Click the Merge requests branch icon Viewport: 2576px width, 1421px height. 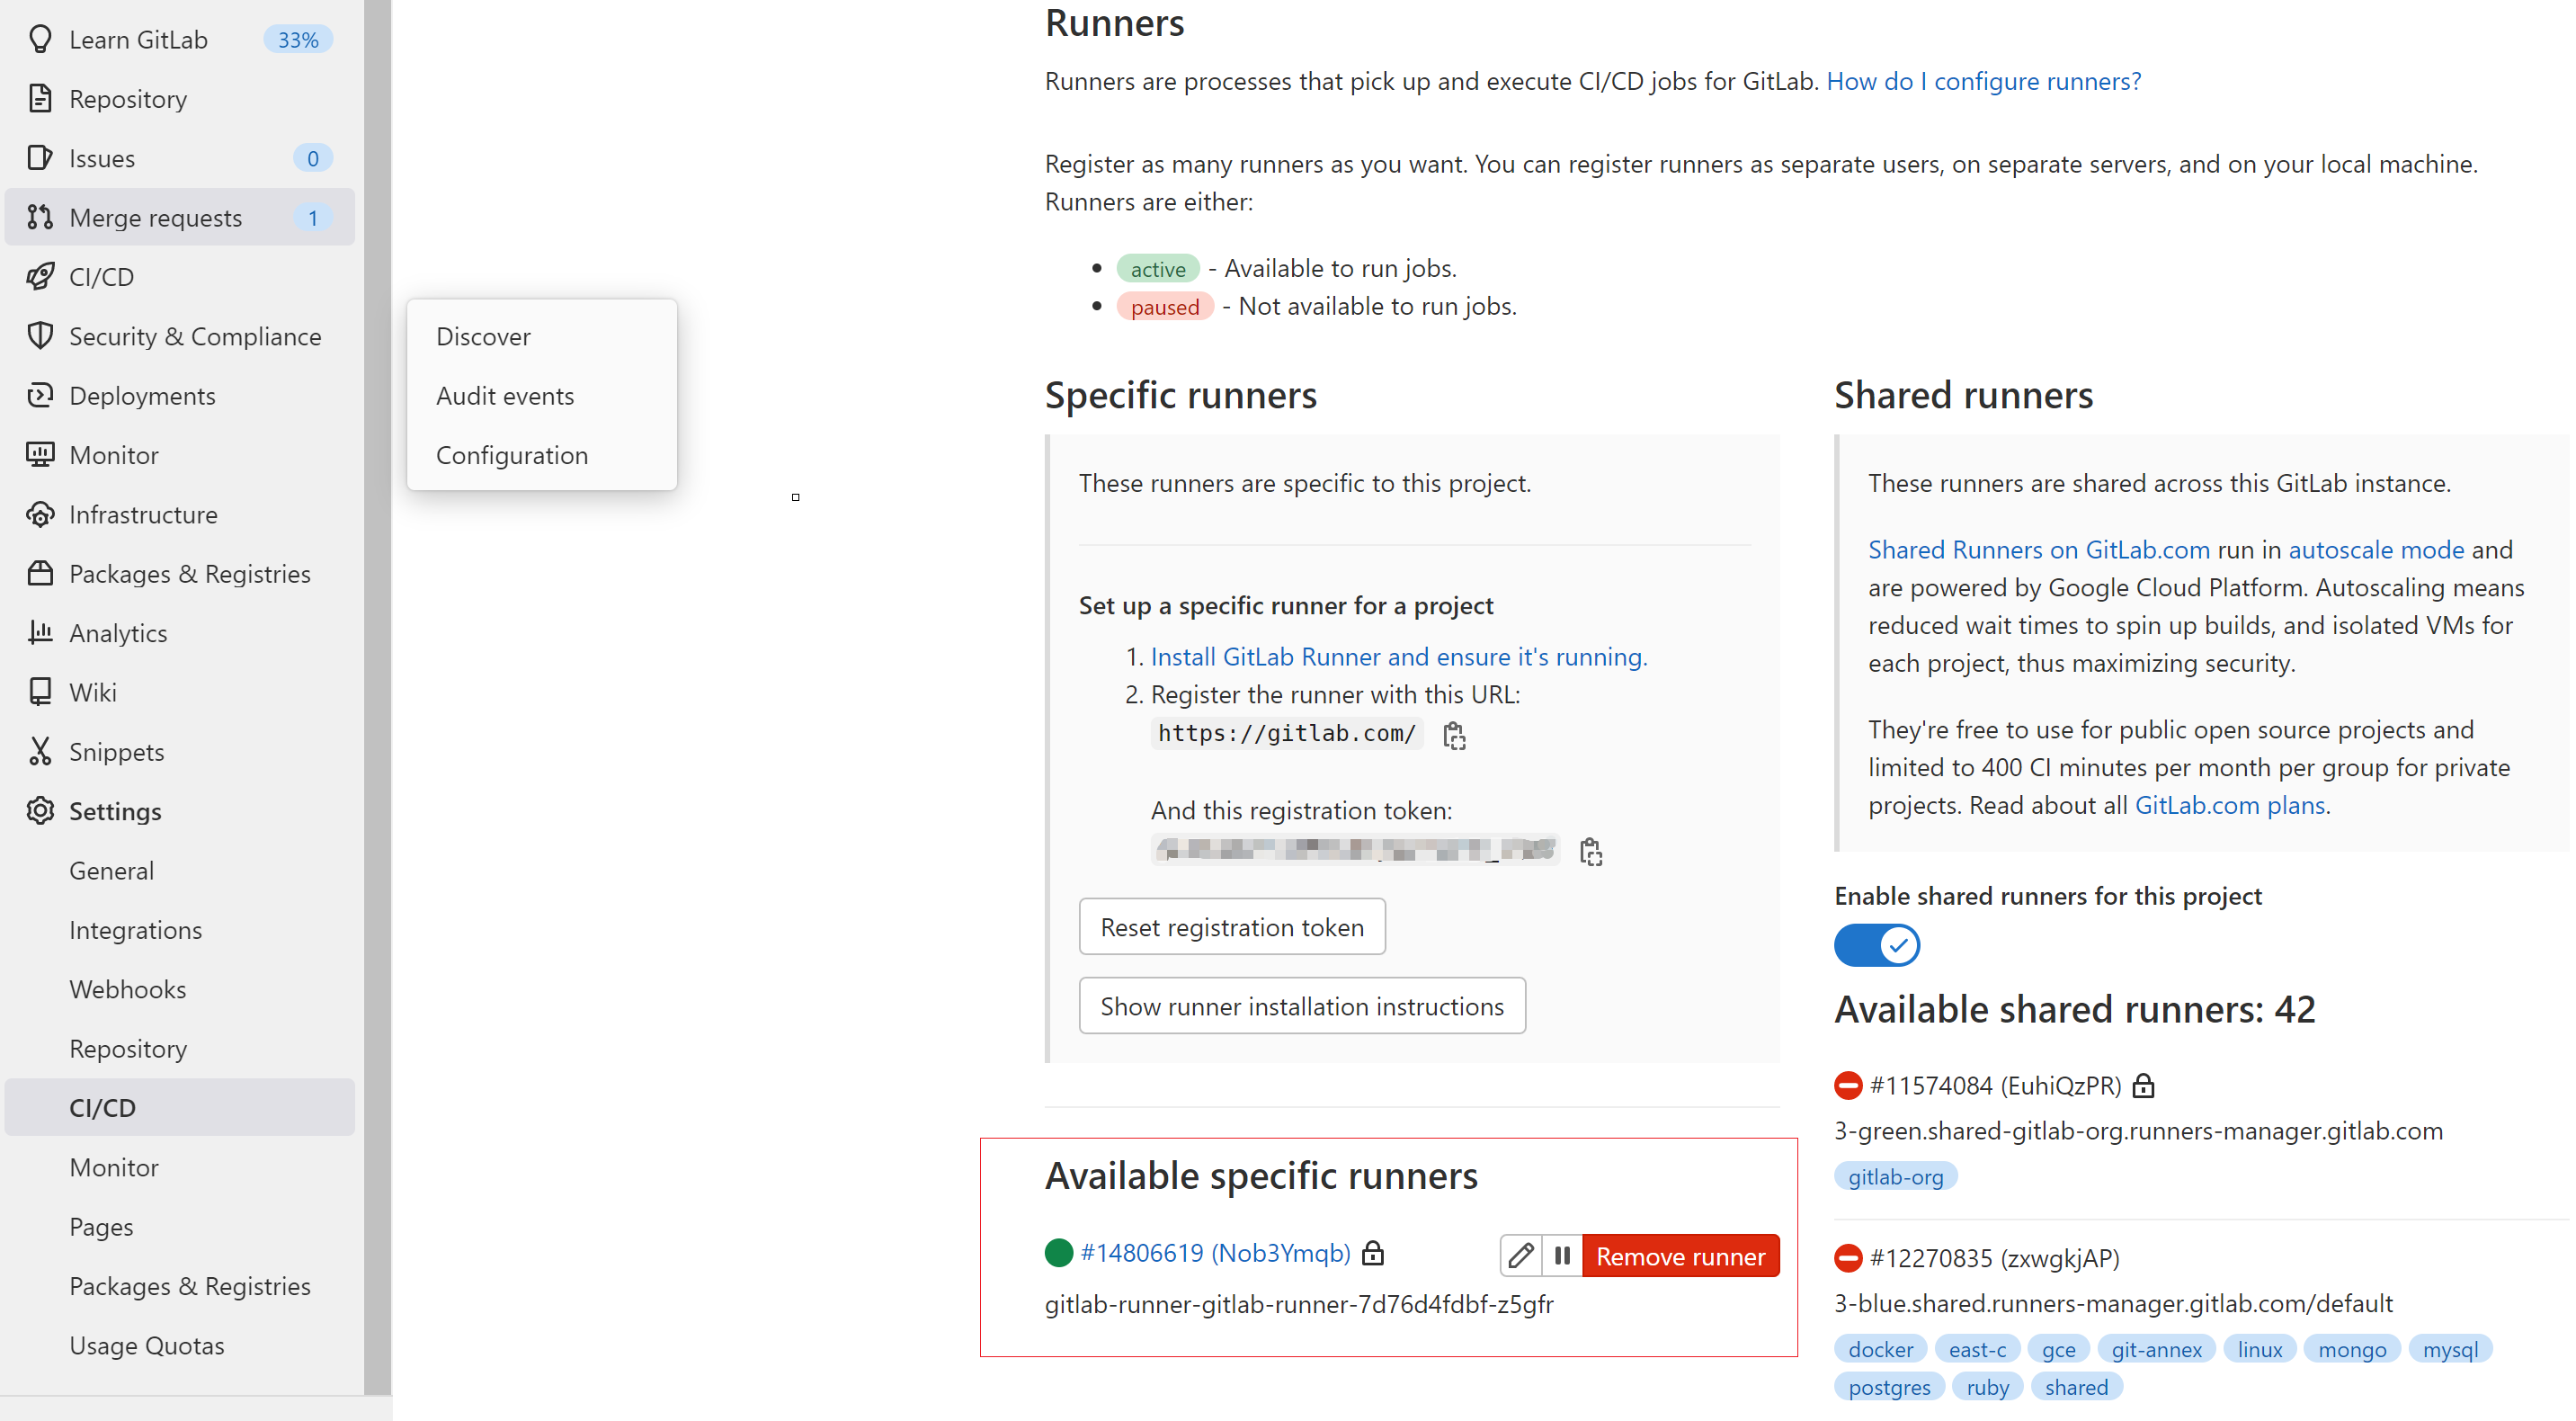[40, 216]
